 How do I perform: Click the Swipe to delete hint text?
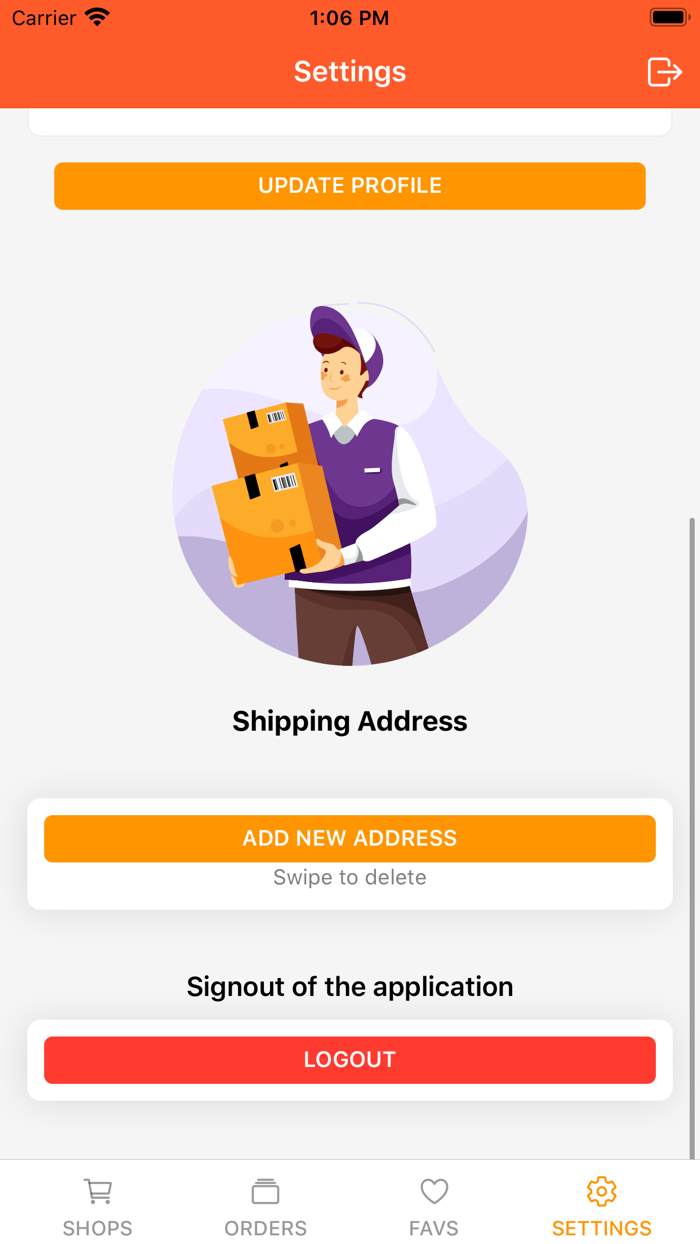pos(350,877)
